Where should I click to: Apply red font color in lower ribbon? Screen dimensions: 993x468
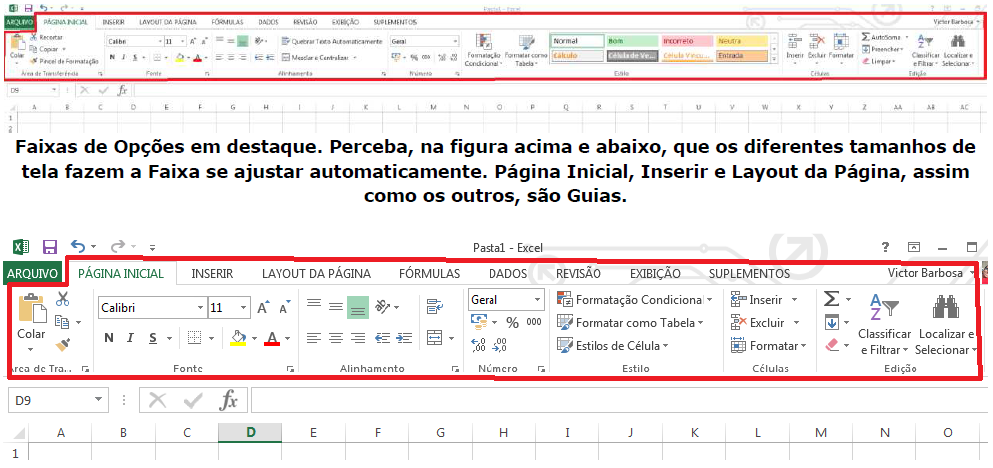click(272, 338)
